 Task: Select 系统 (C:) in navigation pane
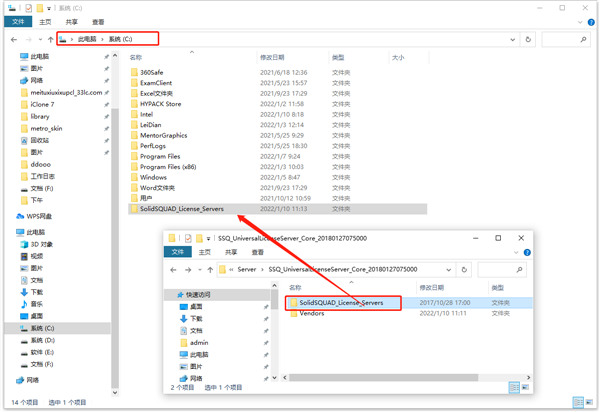pyautogui.click(x=57, y=328)
